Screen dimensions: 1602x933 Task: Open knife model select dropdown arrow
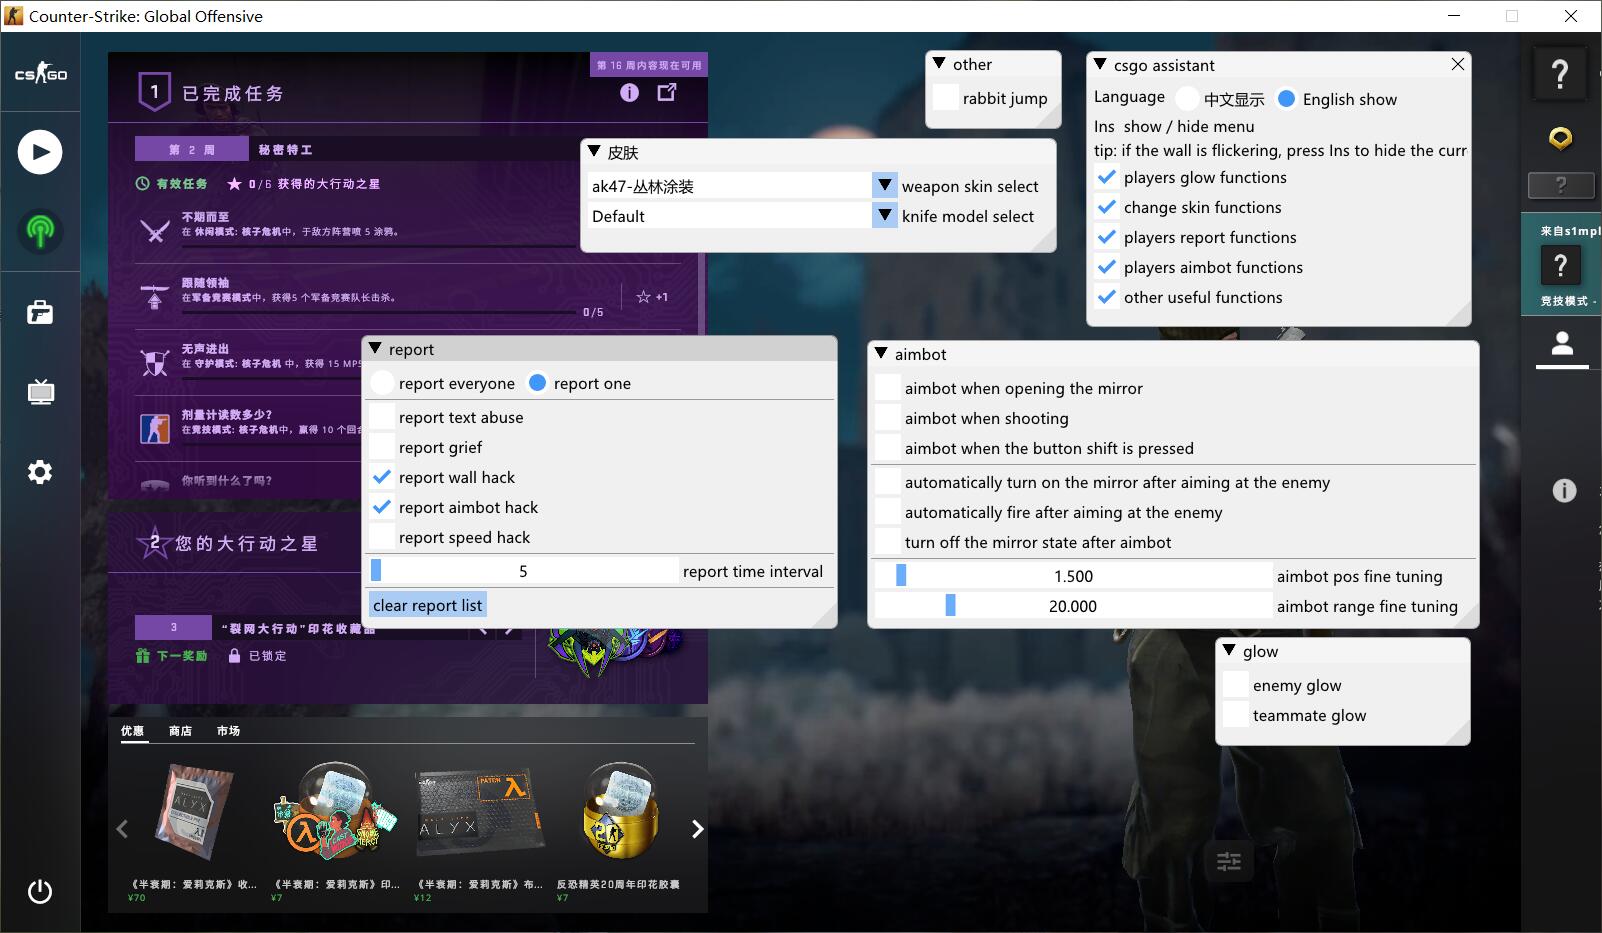[x=885, y=216]
